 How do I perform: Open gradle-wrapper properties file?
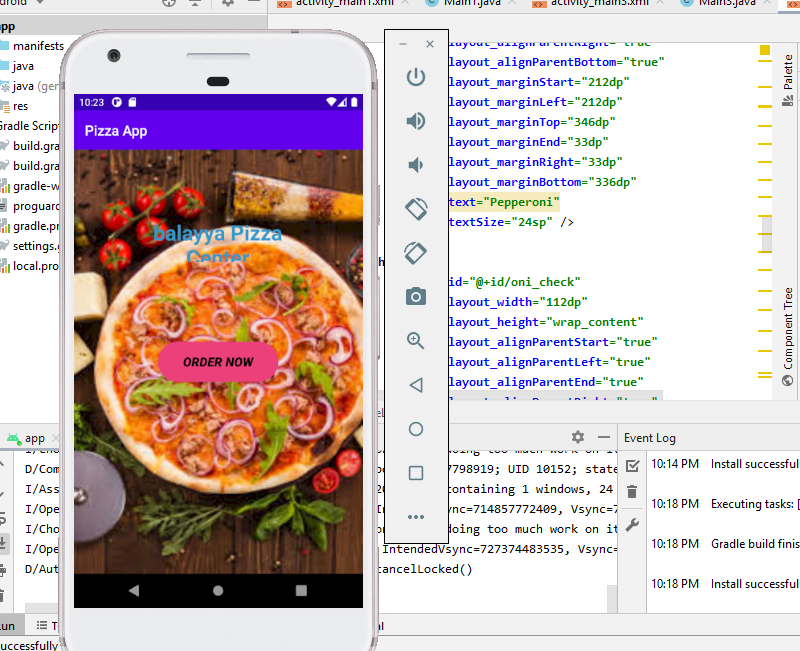click(31, 186)
